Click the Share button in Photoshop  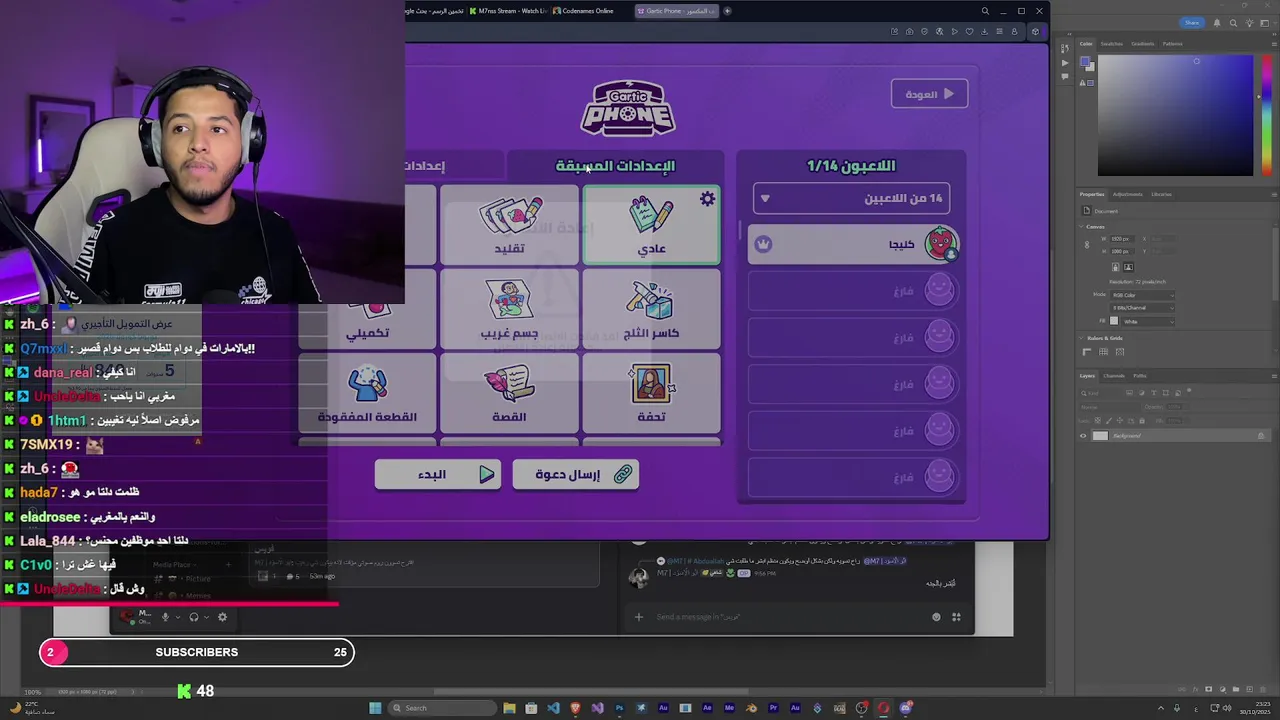pyautogui.click(x=1192, y=22)
